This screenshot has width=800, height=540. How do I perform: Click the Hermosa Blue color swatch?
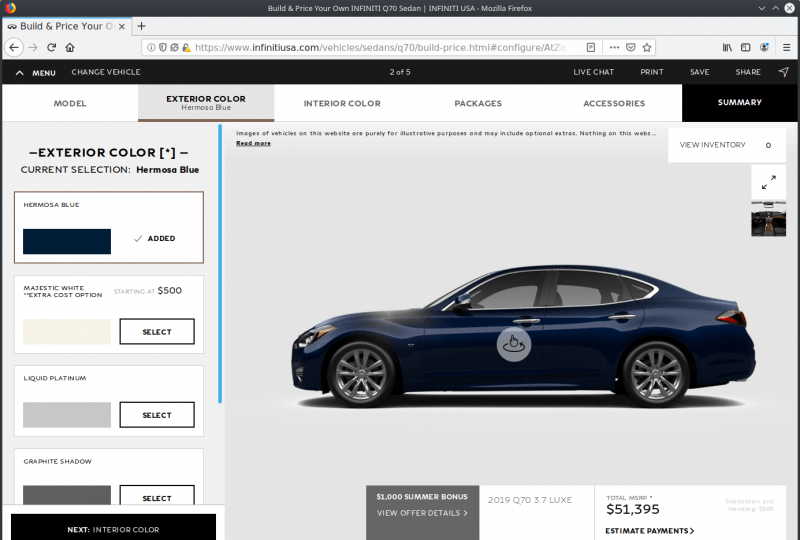click(67, 241)
